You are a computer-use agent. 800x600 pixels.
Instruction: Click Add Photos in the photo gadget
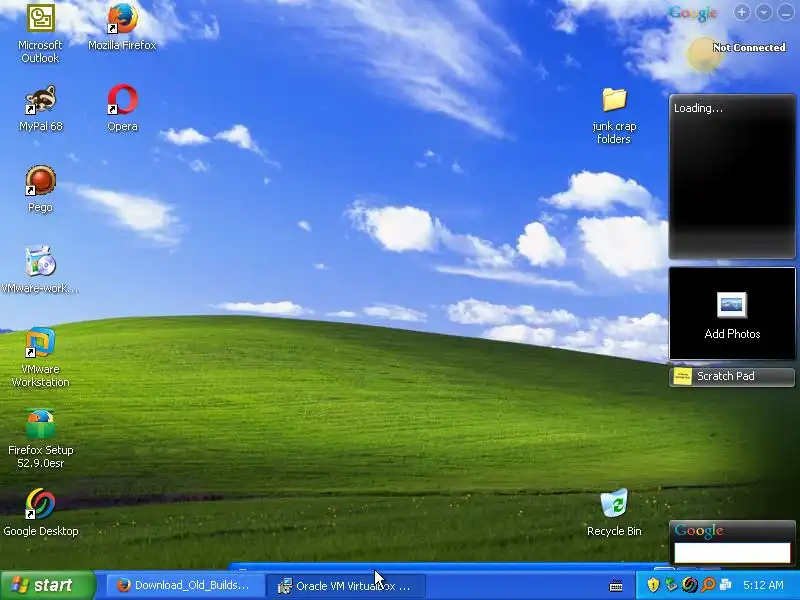(x=732, y=334)
